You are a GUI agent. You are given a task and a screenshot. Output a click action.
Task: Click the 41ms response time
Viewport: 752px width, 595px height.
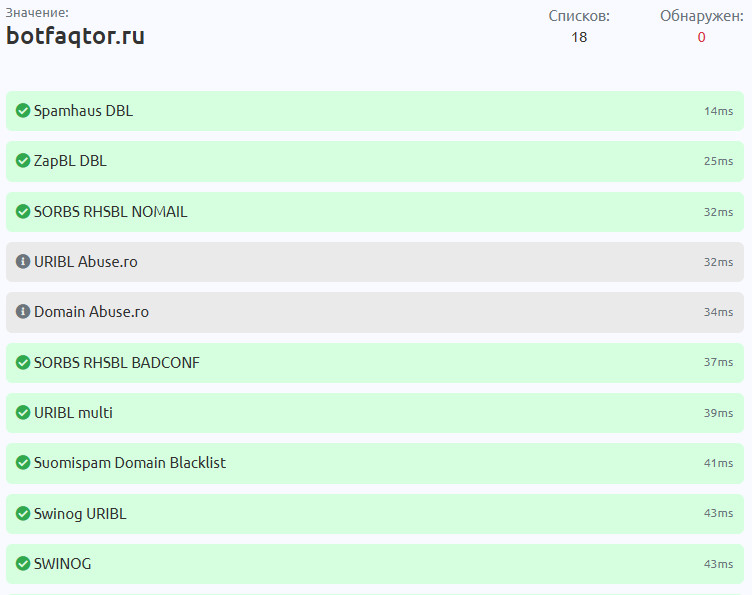click(718, 463)
